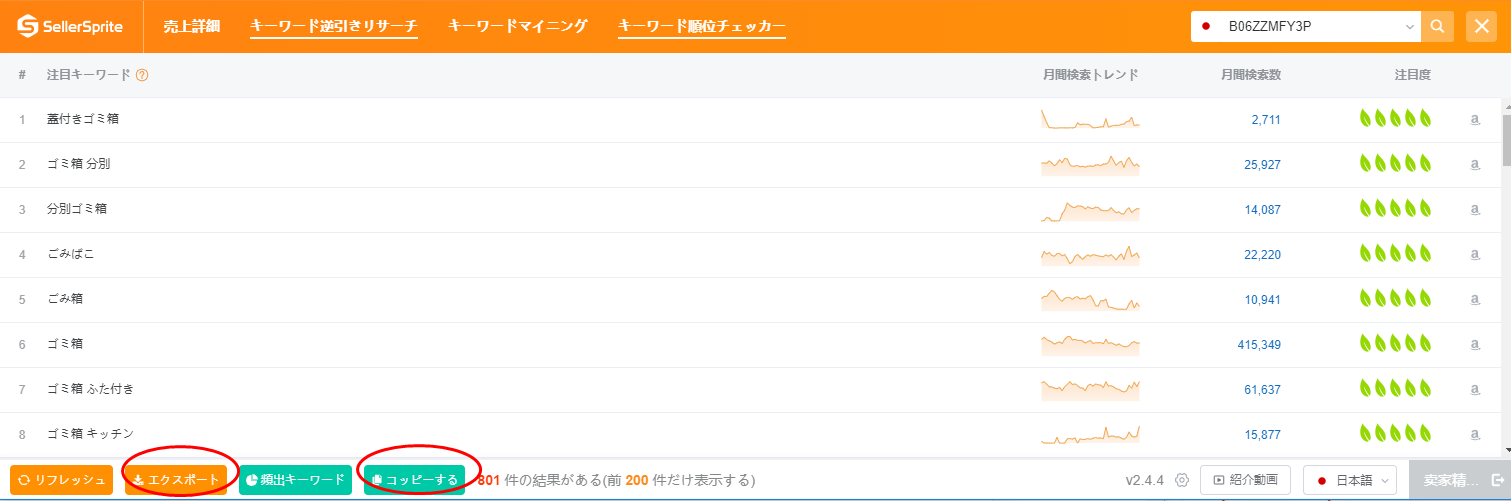Image resolution: width=1511 pixels, height=501 pixels.
Task: Open Amazon link for ゴミ箱 ふた付き row
Action: [1475, 389]
